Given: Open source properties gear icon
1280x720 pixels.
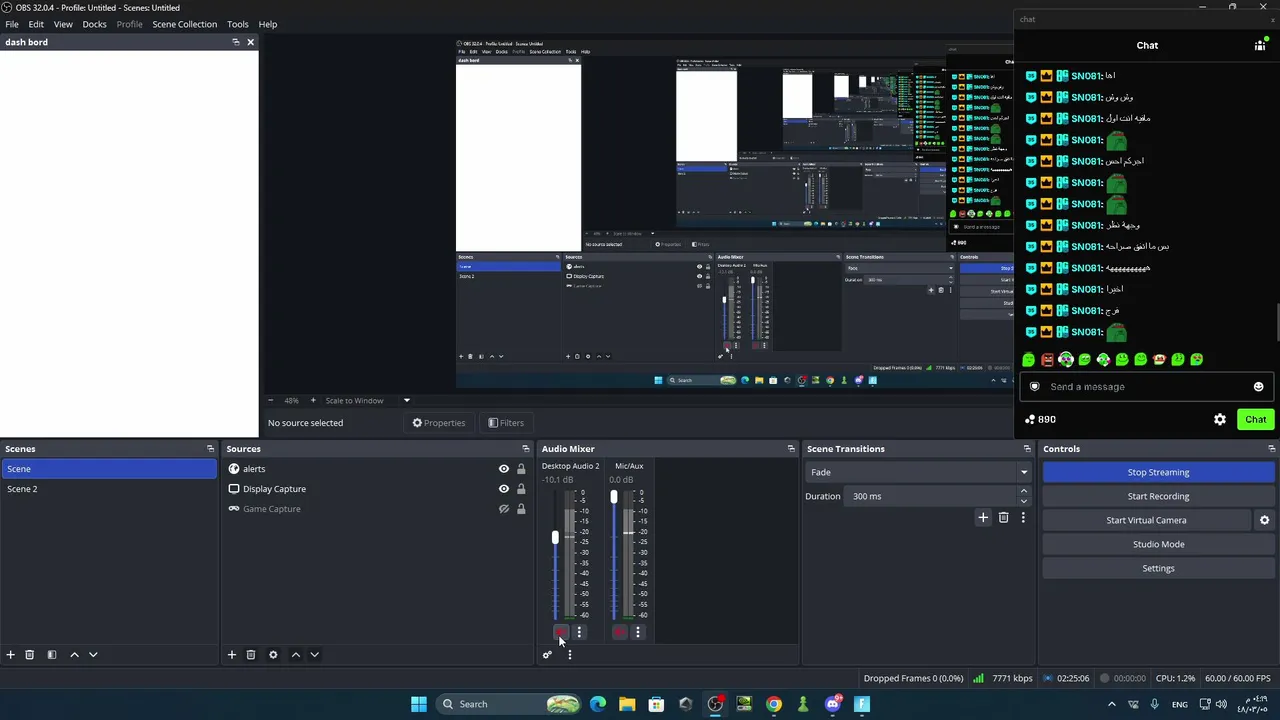Looking at the screenshot, I should (273, 654).
